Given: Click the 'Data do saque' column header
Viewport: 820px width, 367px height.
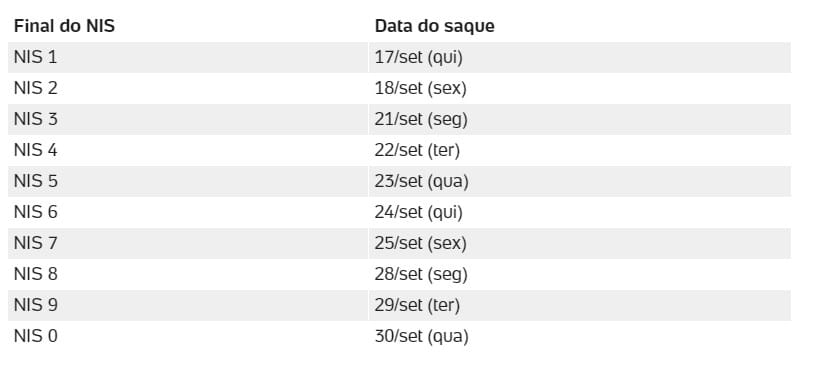Looking at the screenshot, I should 435,26.
